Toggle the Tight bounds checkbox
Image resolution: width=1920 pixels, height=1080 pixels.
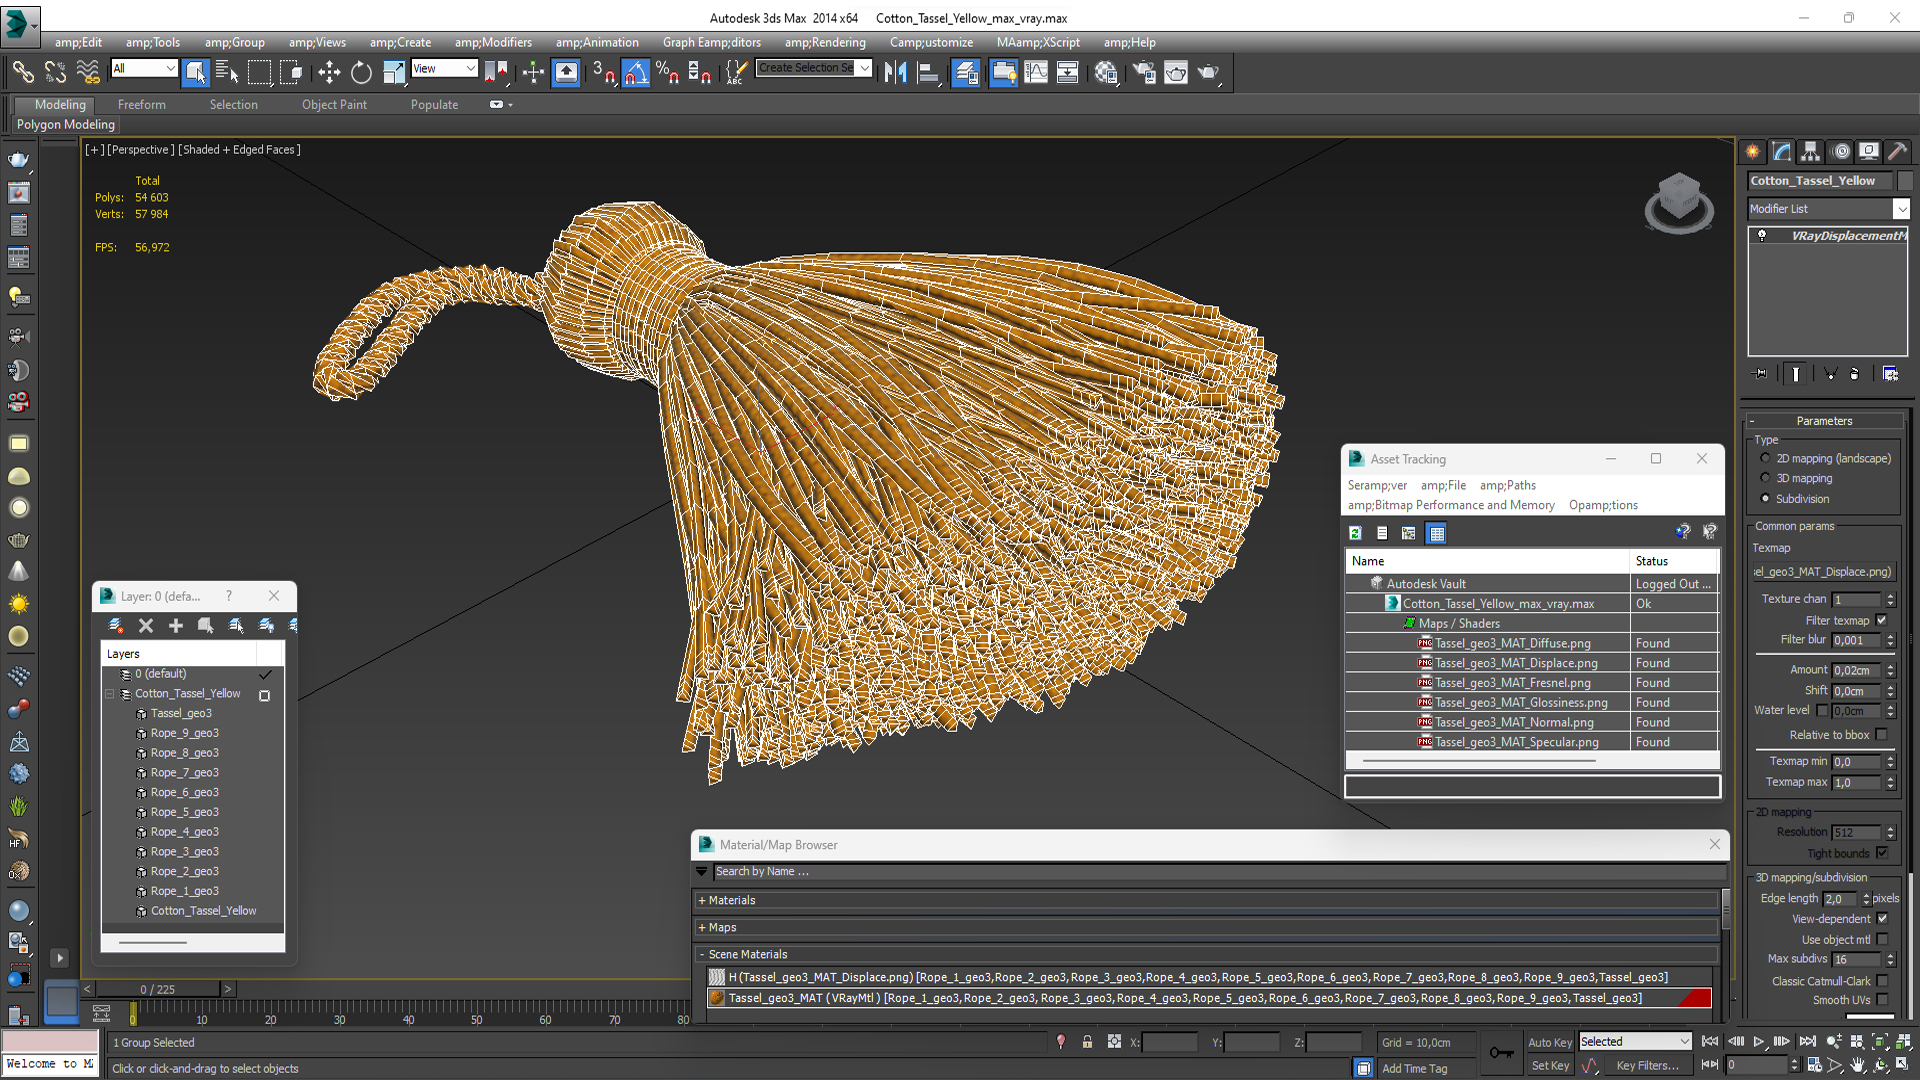pos(1882,853)
